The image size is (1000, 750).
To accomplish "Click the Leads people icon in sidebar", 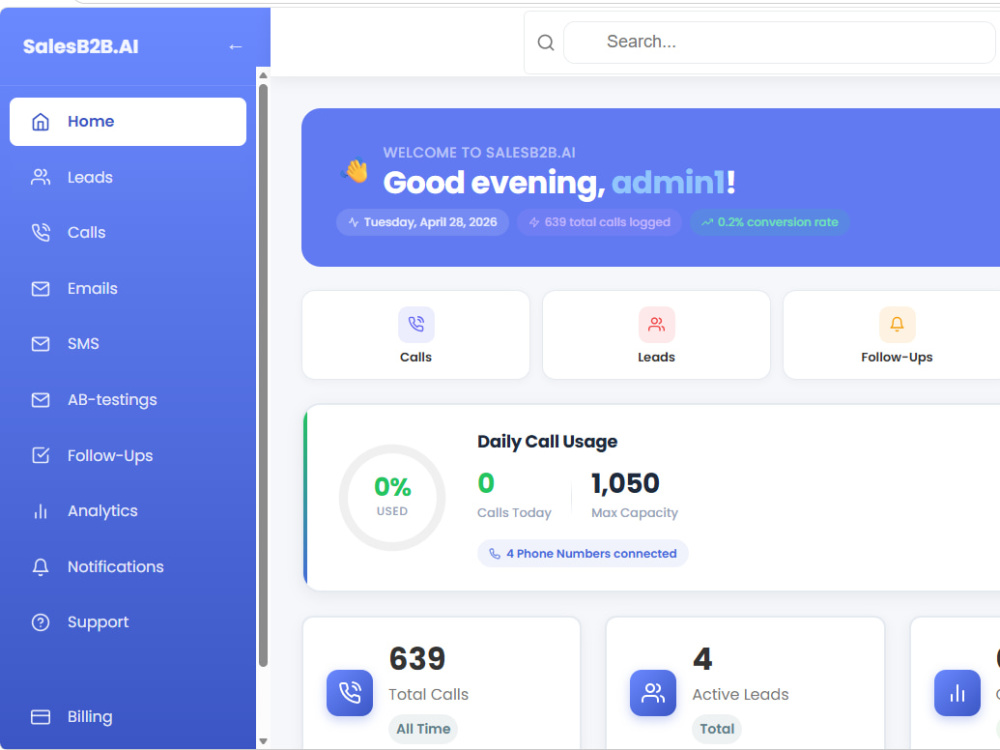I will (40, 177).
